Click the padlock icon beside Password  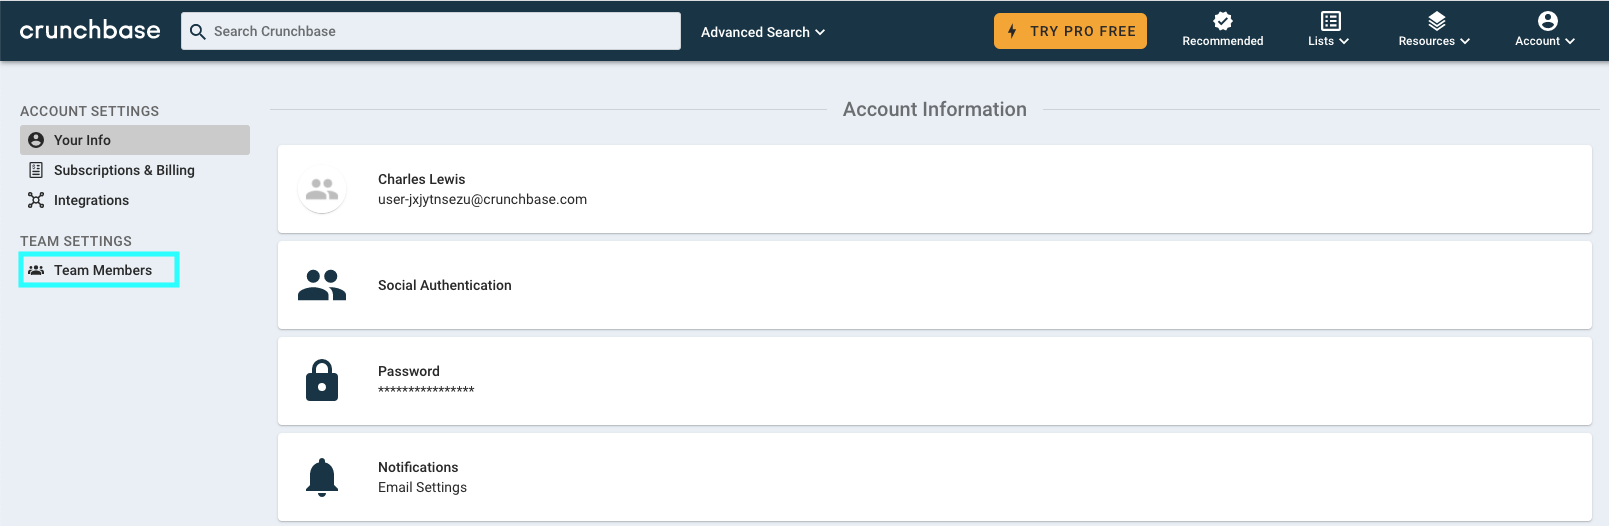pos(322,381)
